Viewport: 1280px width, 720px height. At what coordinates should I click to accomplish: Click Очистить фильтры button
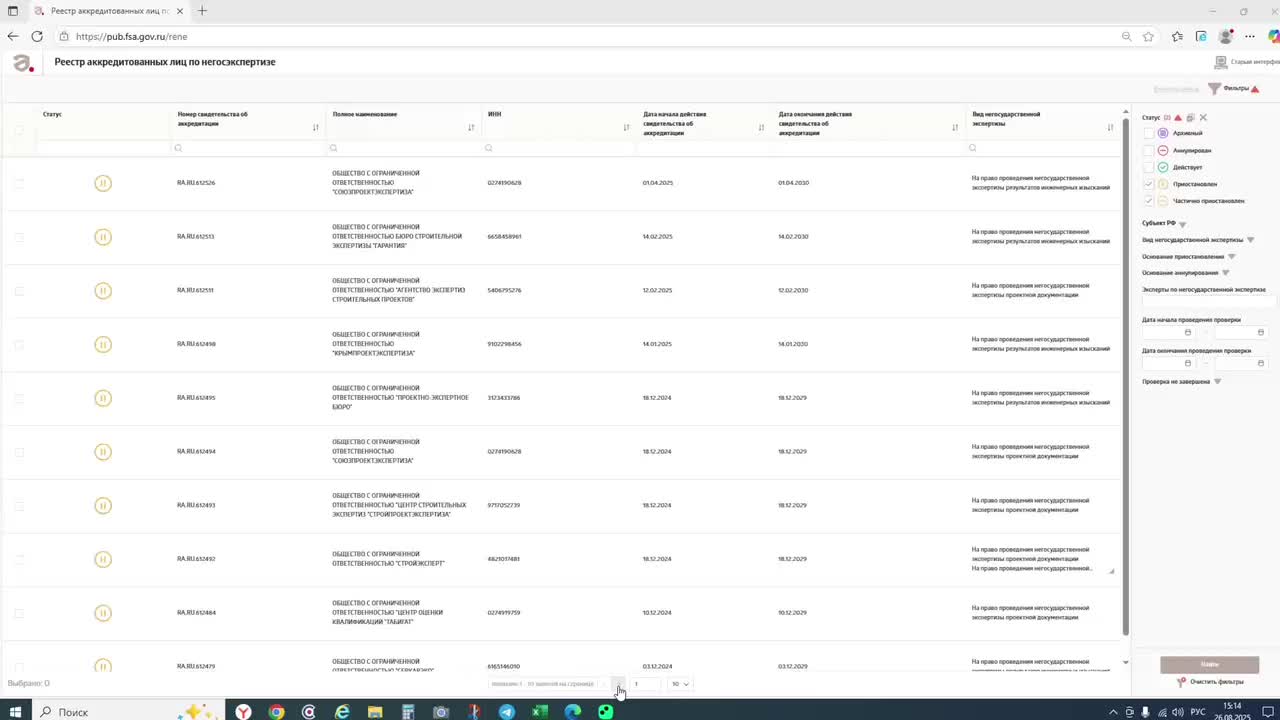[1211, 682]
